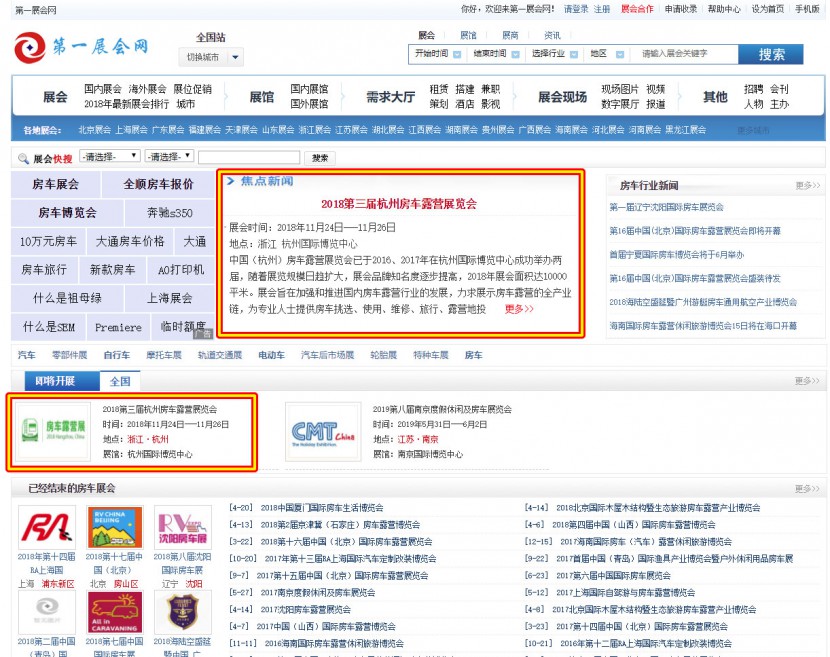Switch to the 展馆 search tab
830x657 pixels.
coord(468,35)
